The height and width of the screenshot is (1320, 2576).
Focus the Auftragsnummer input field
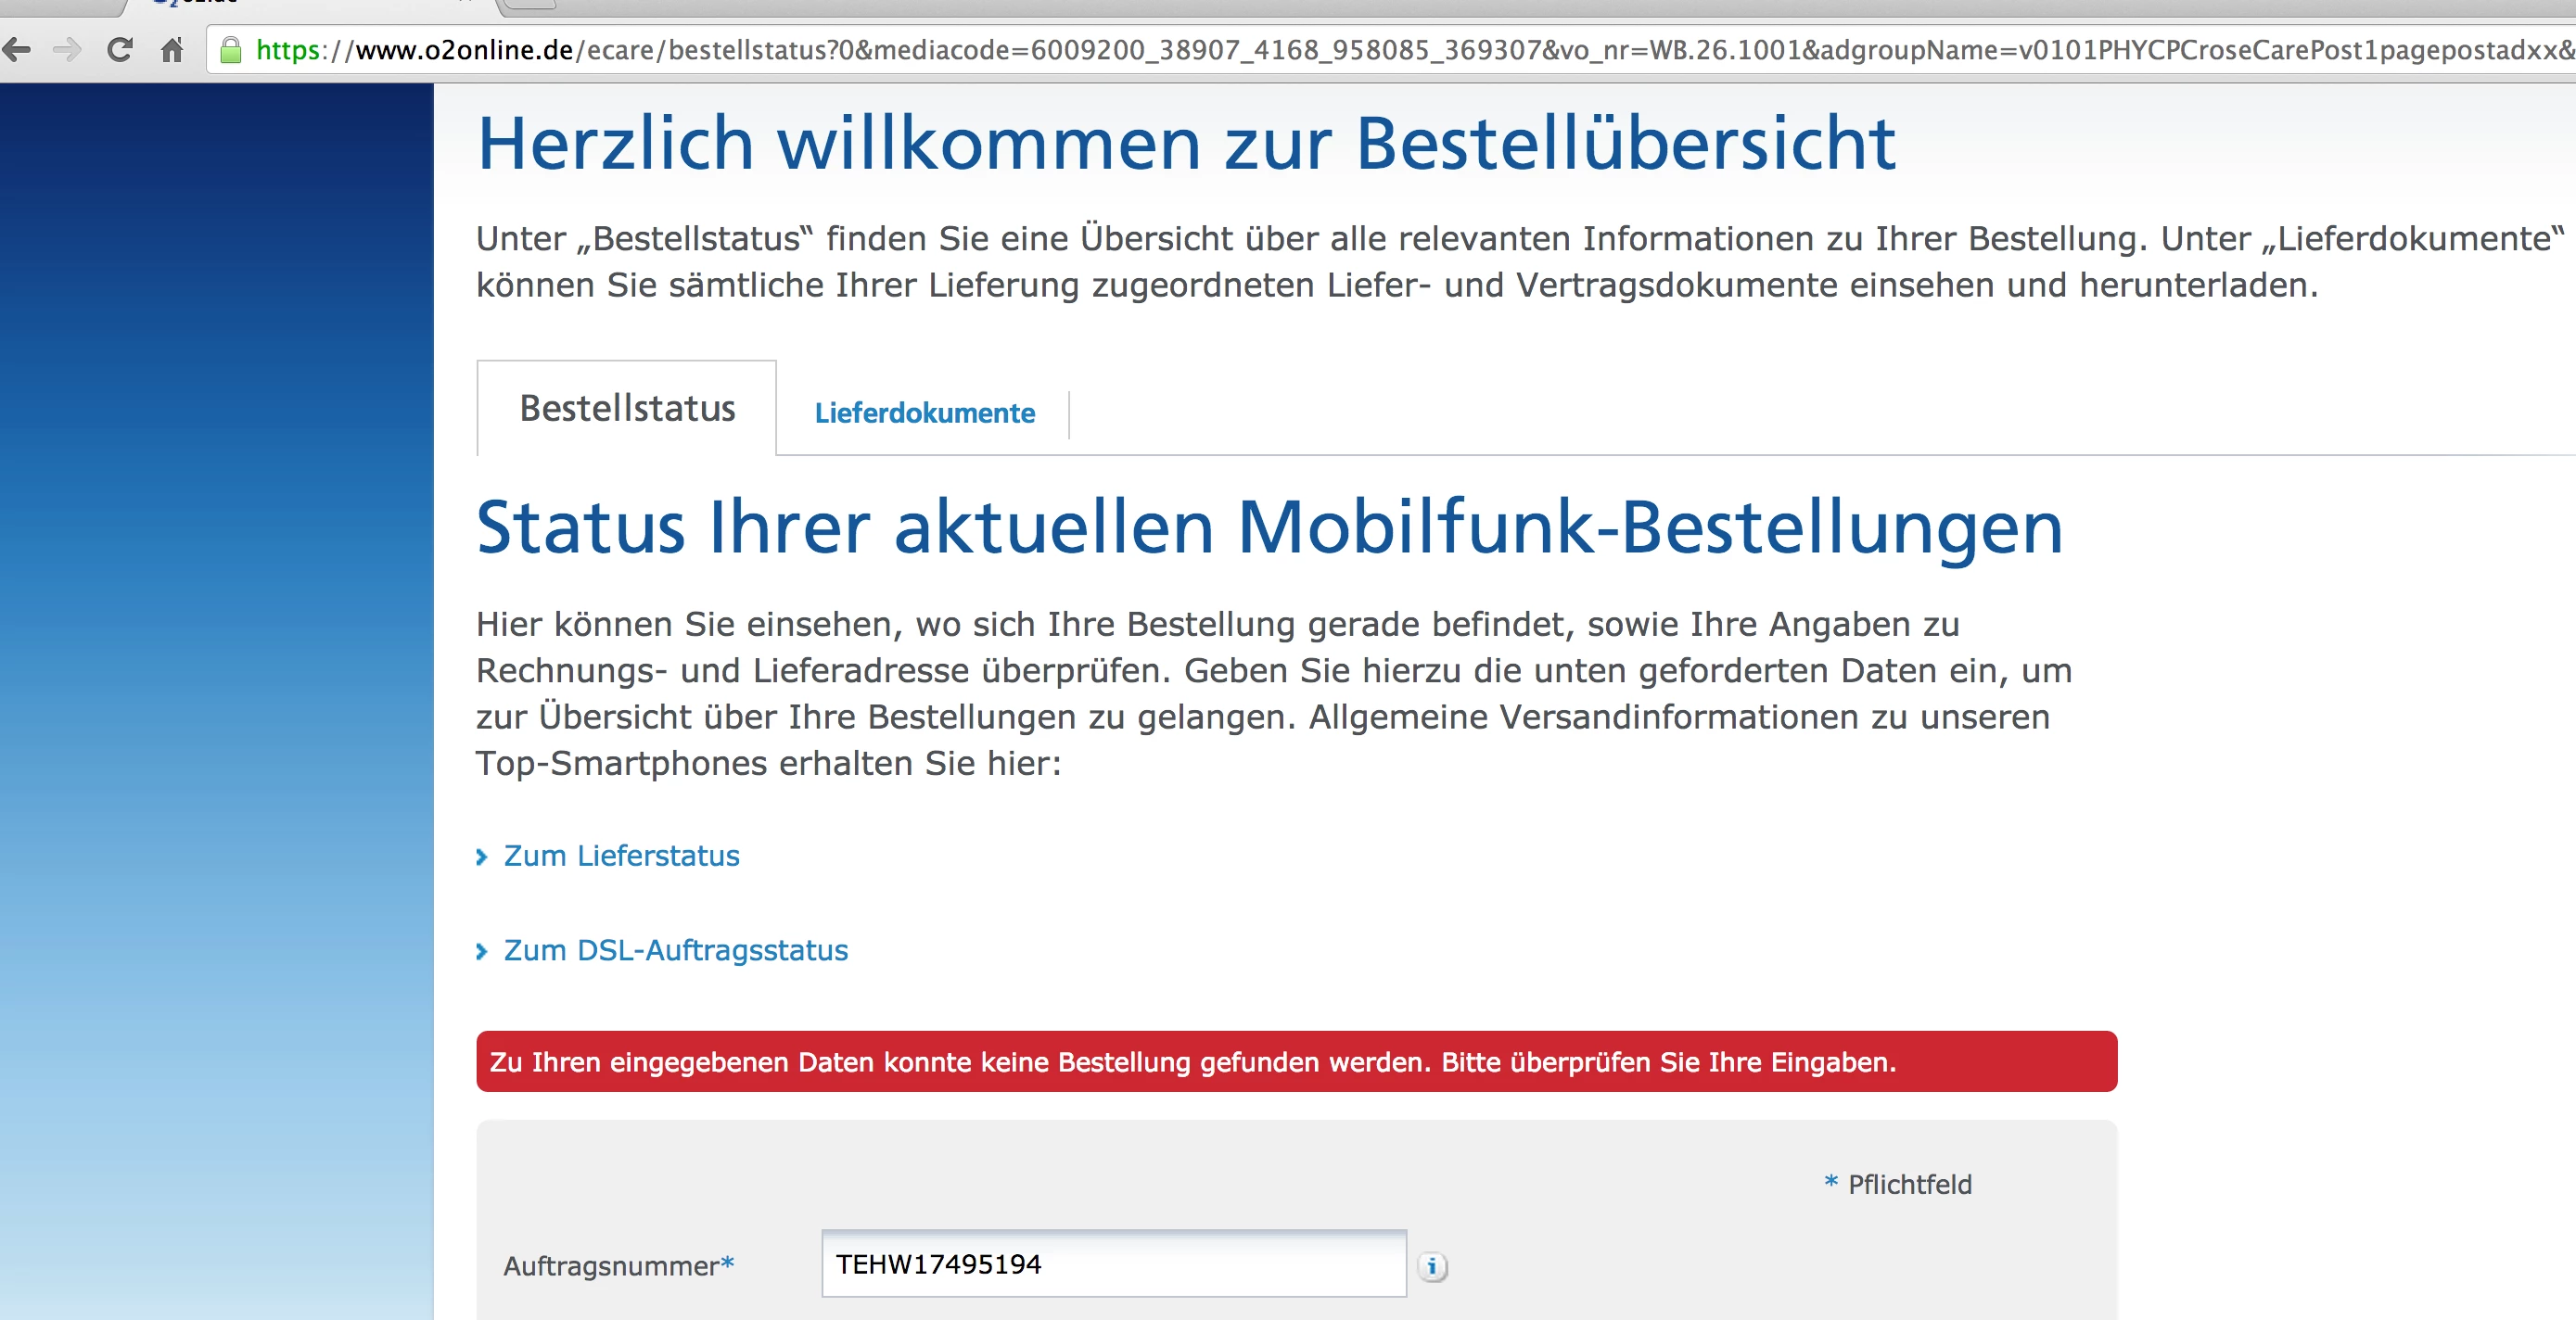1113,1264
